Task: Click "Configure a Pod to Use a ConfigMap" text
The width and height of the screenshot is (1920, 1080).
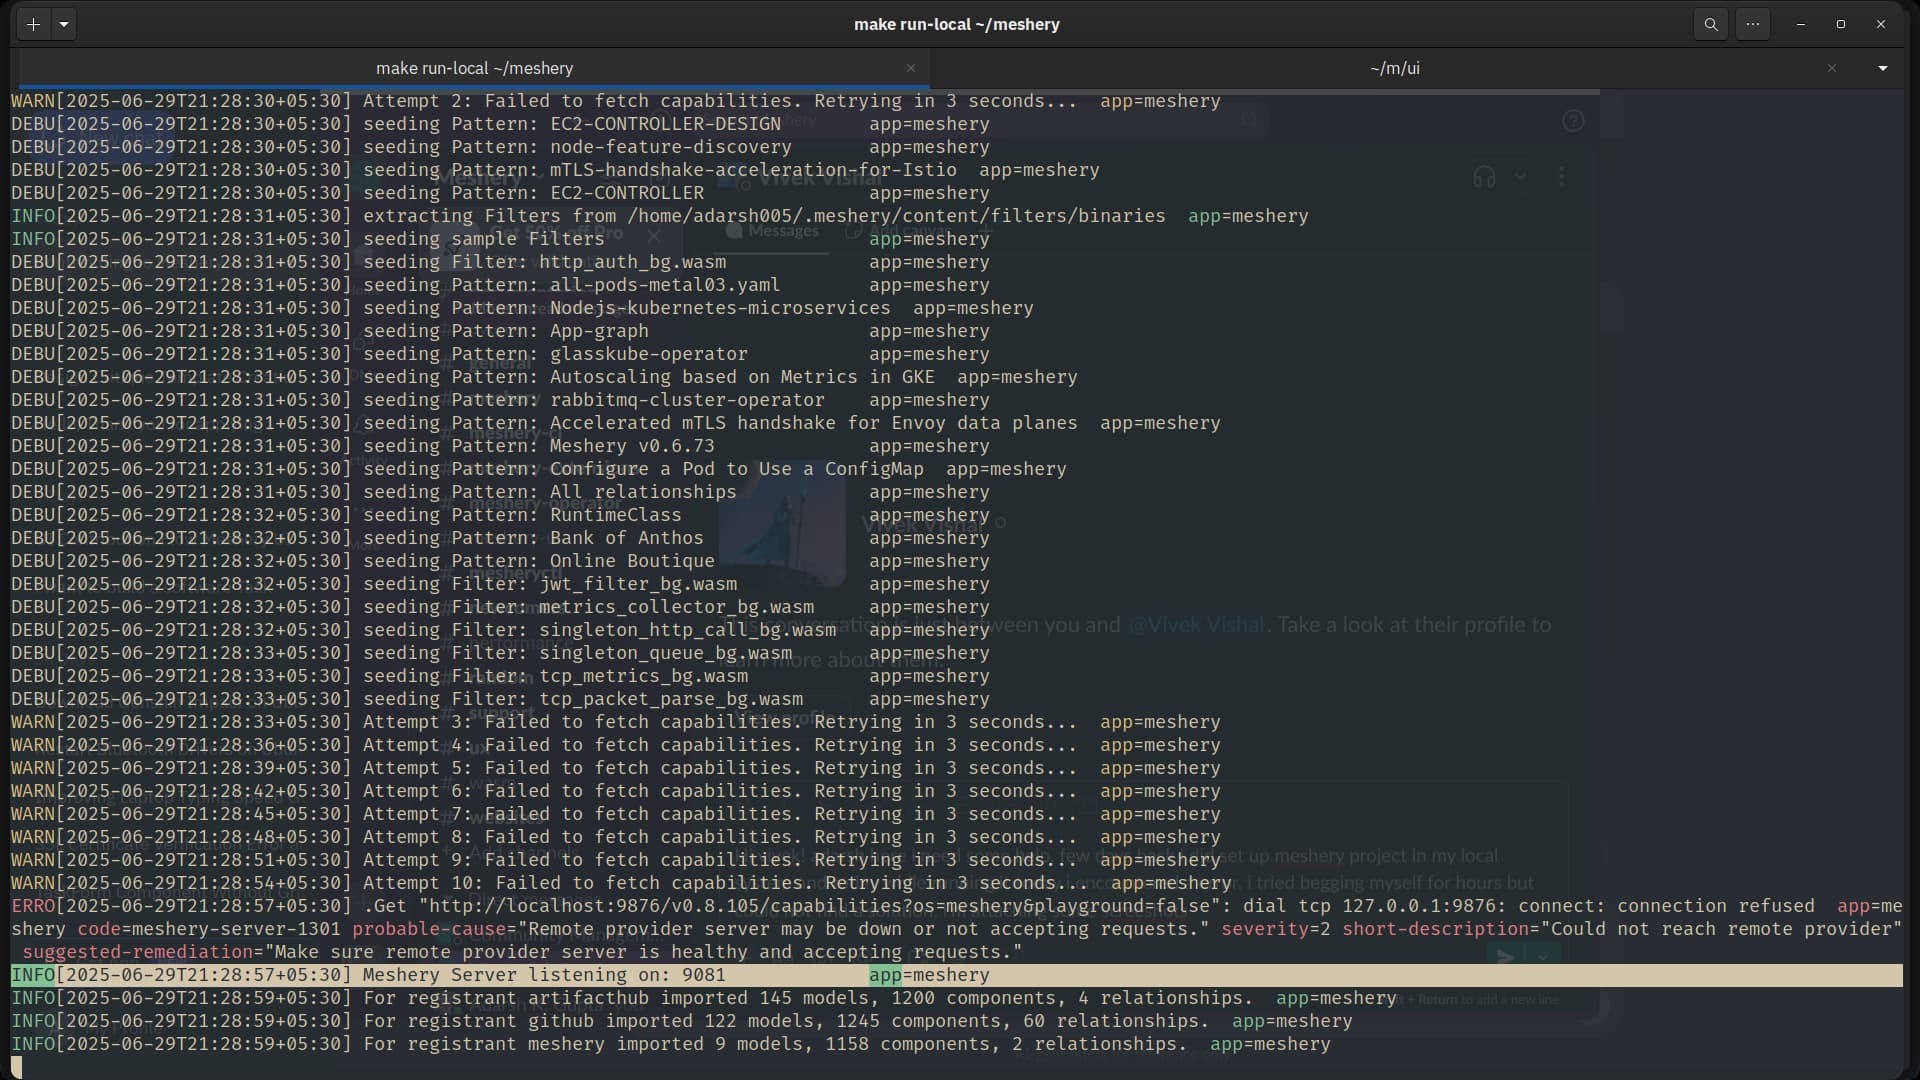Action: pos(737,469)
